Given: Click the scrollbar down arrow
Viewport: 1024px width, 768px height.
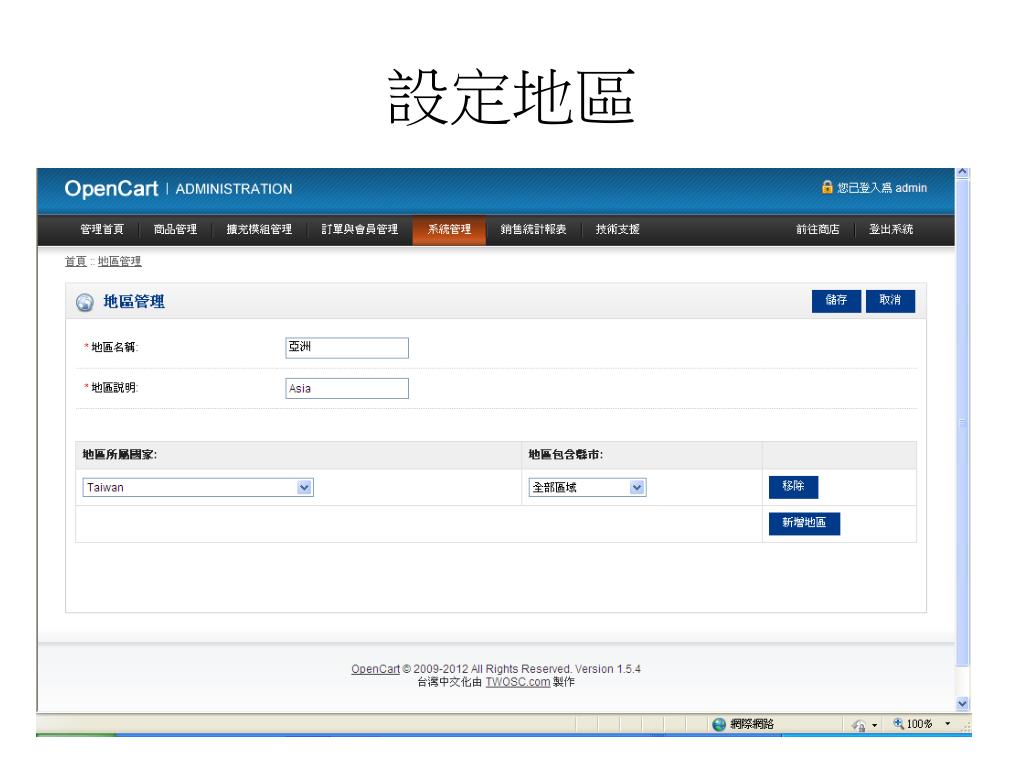Looking at the screenshot, I should [963, 704].
